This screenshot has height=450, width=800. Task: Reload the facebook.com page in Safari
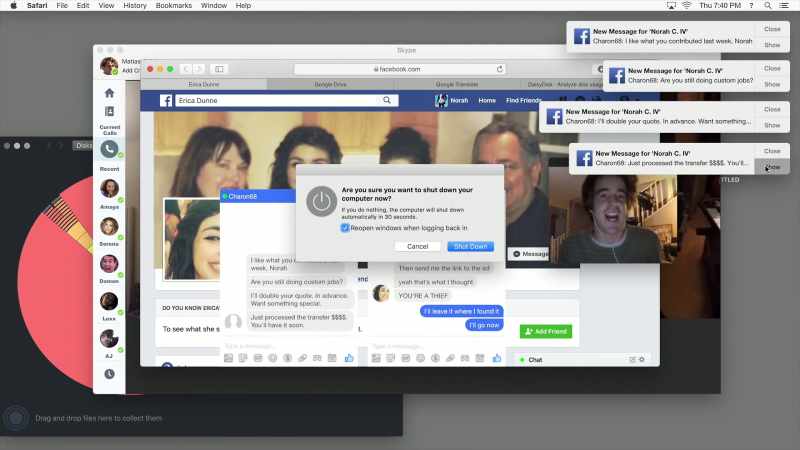499,69
